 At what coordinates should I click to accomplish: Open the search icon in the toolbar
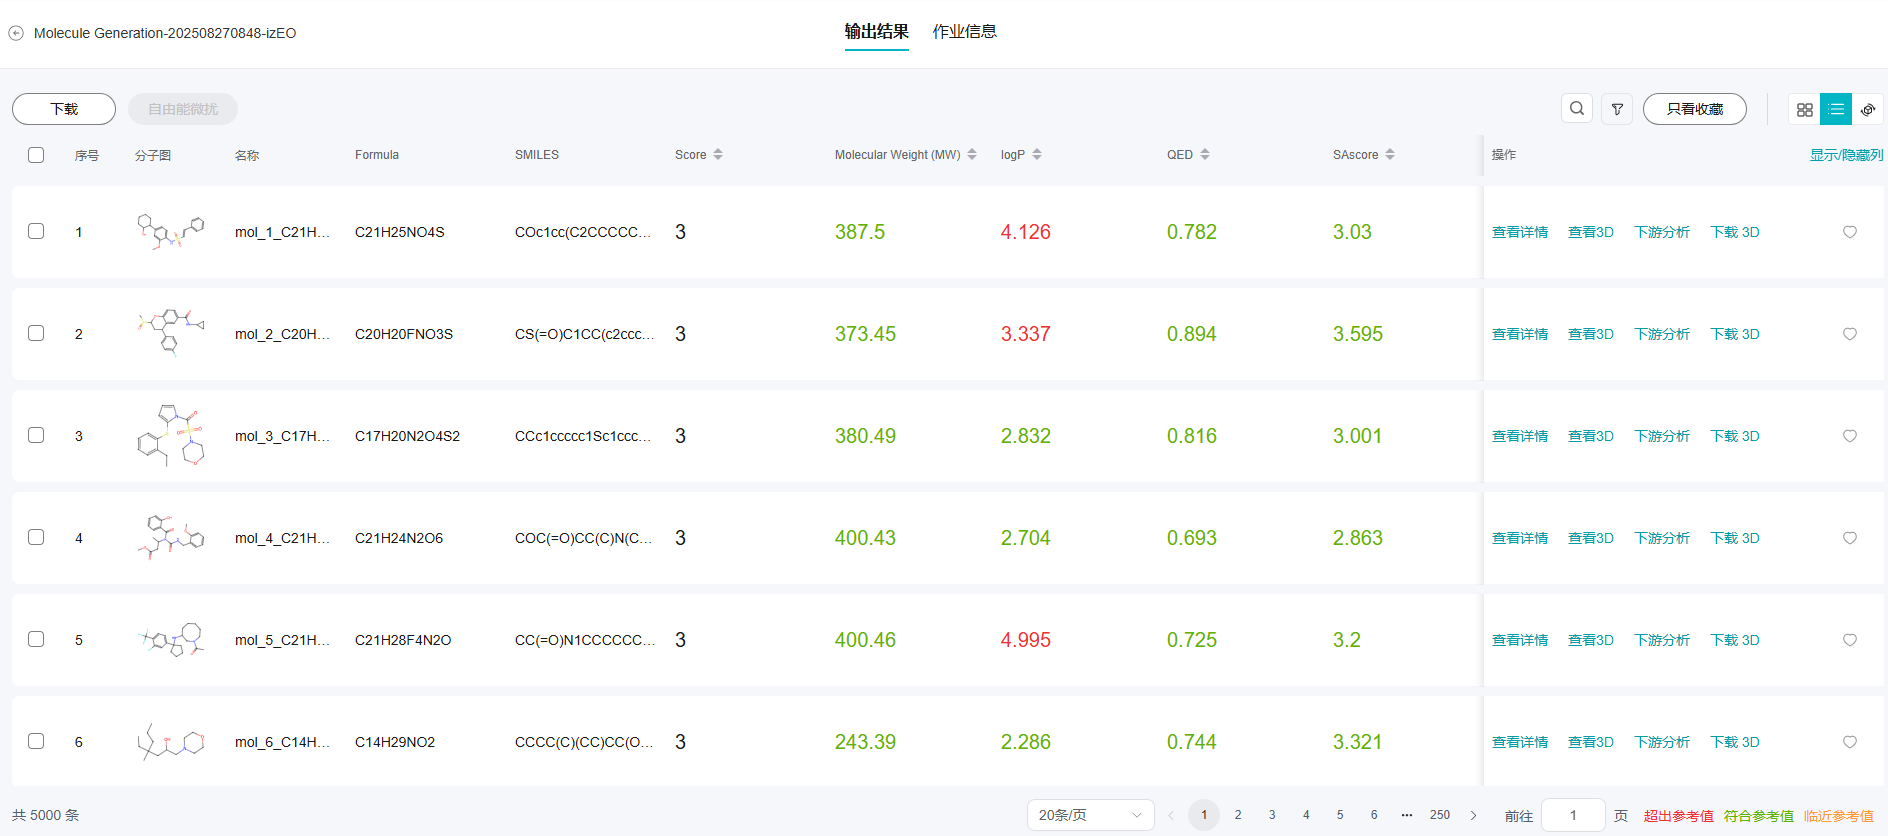coord(1576,109)
